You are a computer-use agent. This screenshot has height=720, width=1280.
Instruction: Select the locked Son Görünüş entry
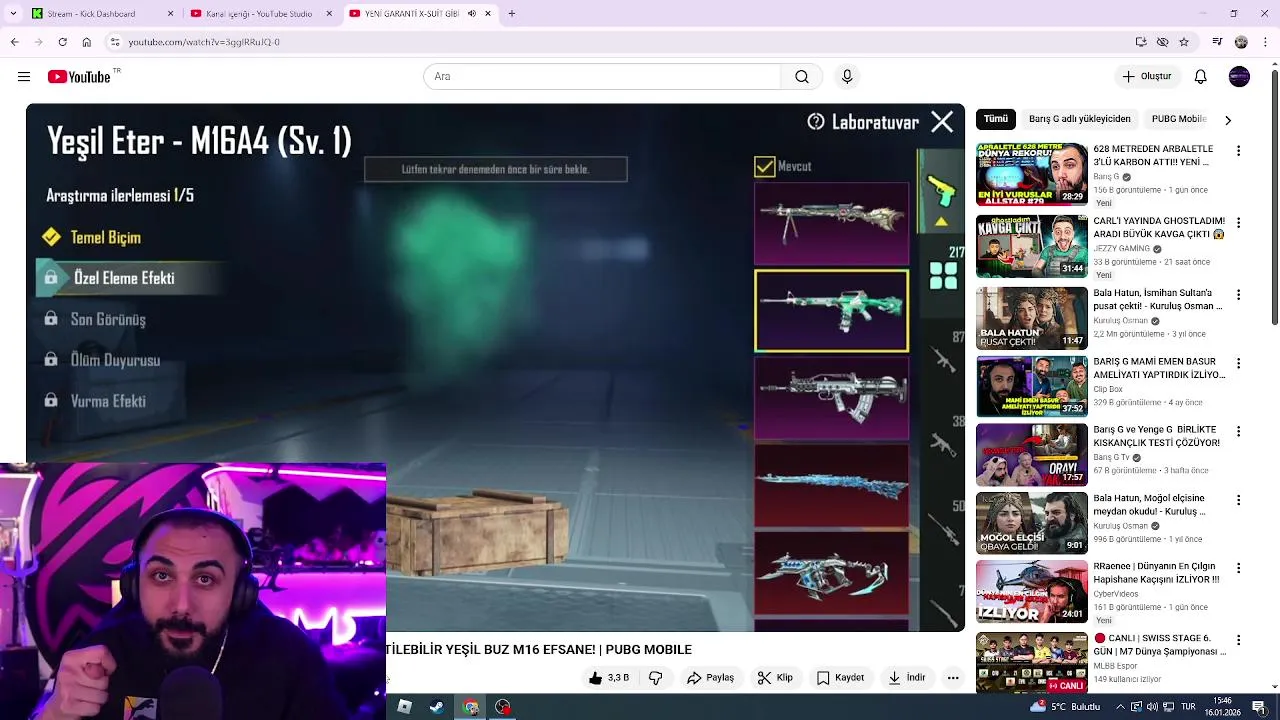108,319
